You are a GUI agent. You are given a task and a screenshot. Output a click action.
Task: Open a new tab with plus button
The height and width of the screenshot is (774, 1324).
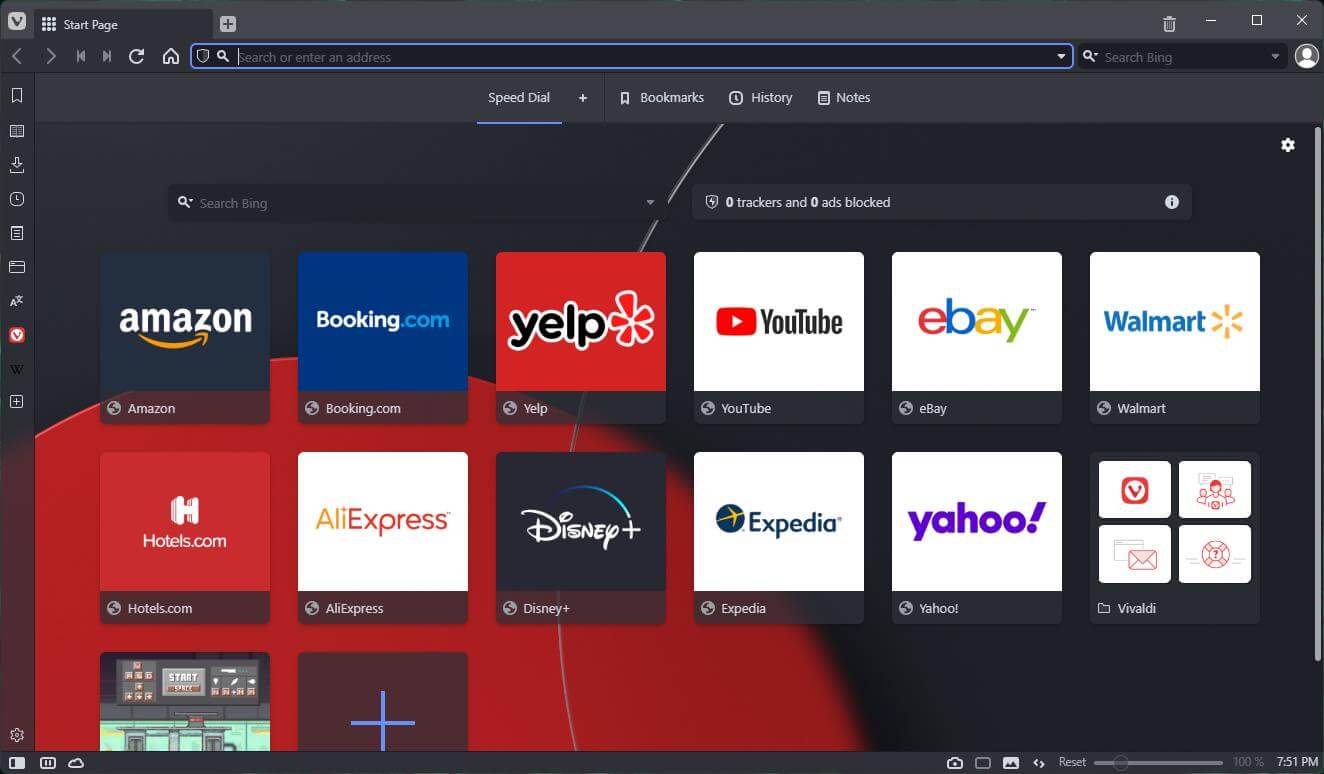click(x=228, y=24)
